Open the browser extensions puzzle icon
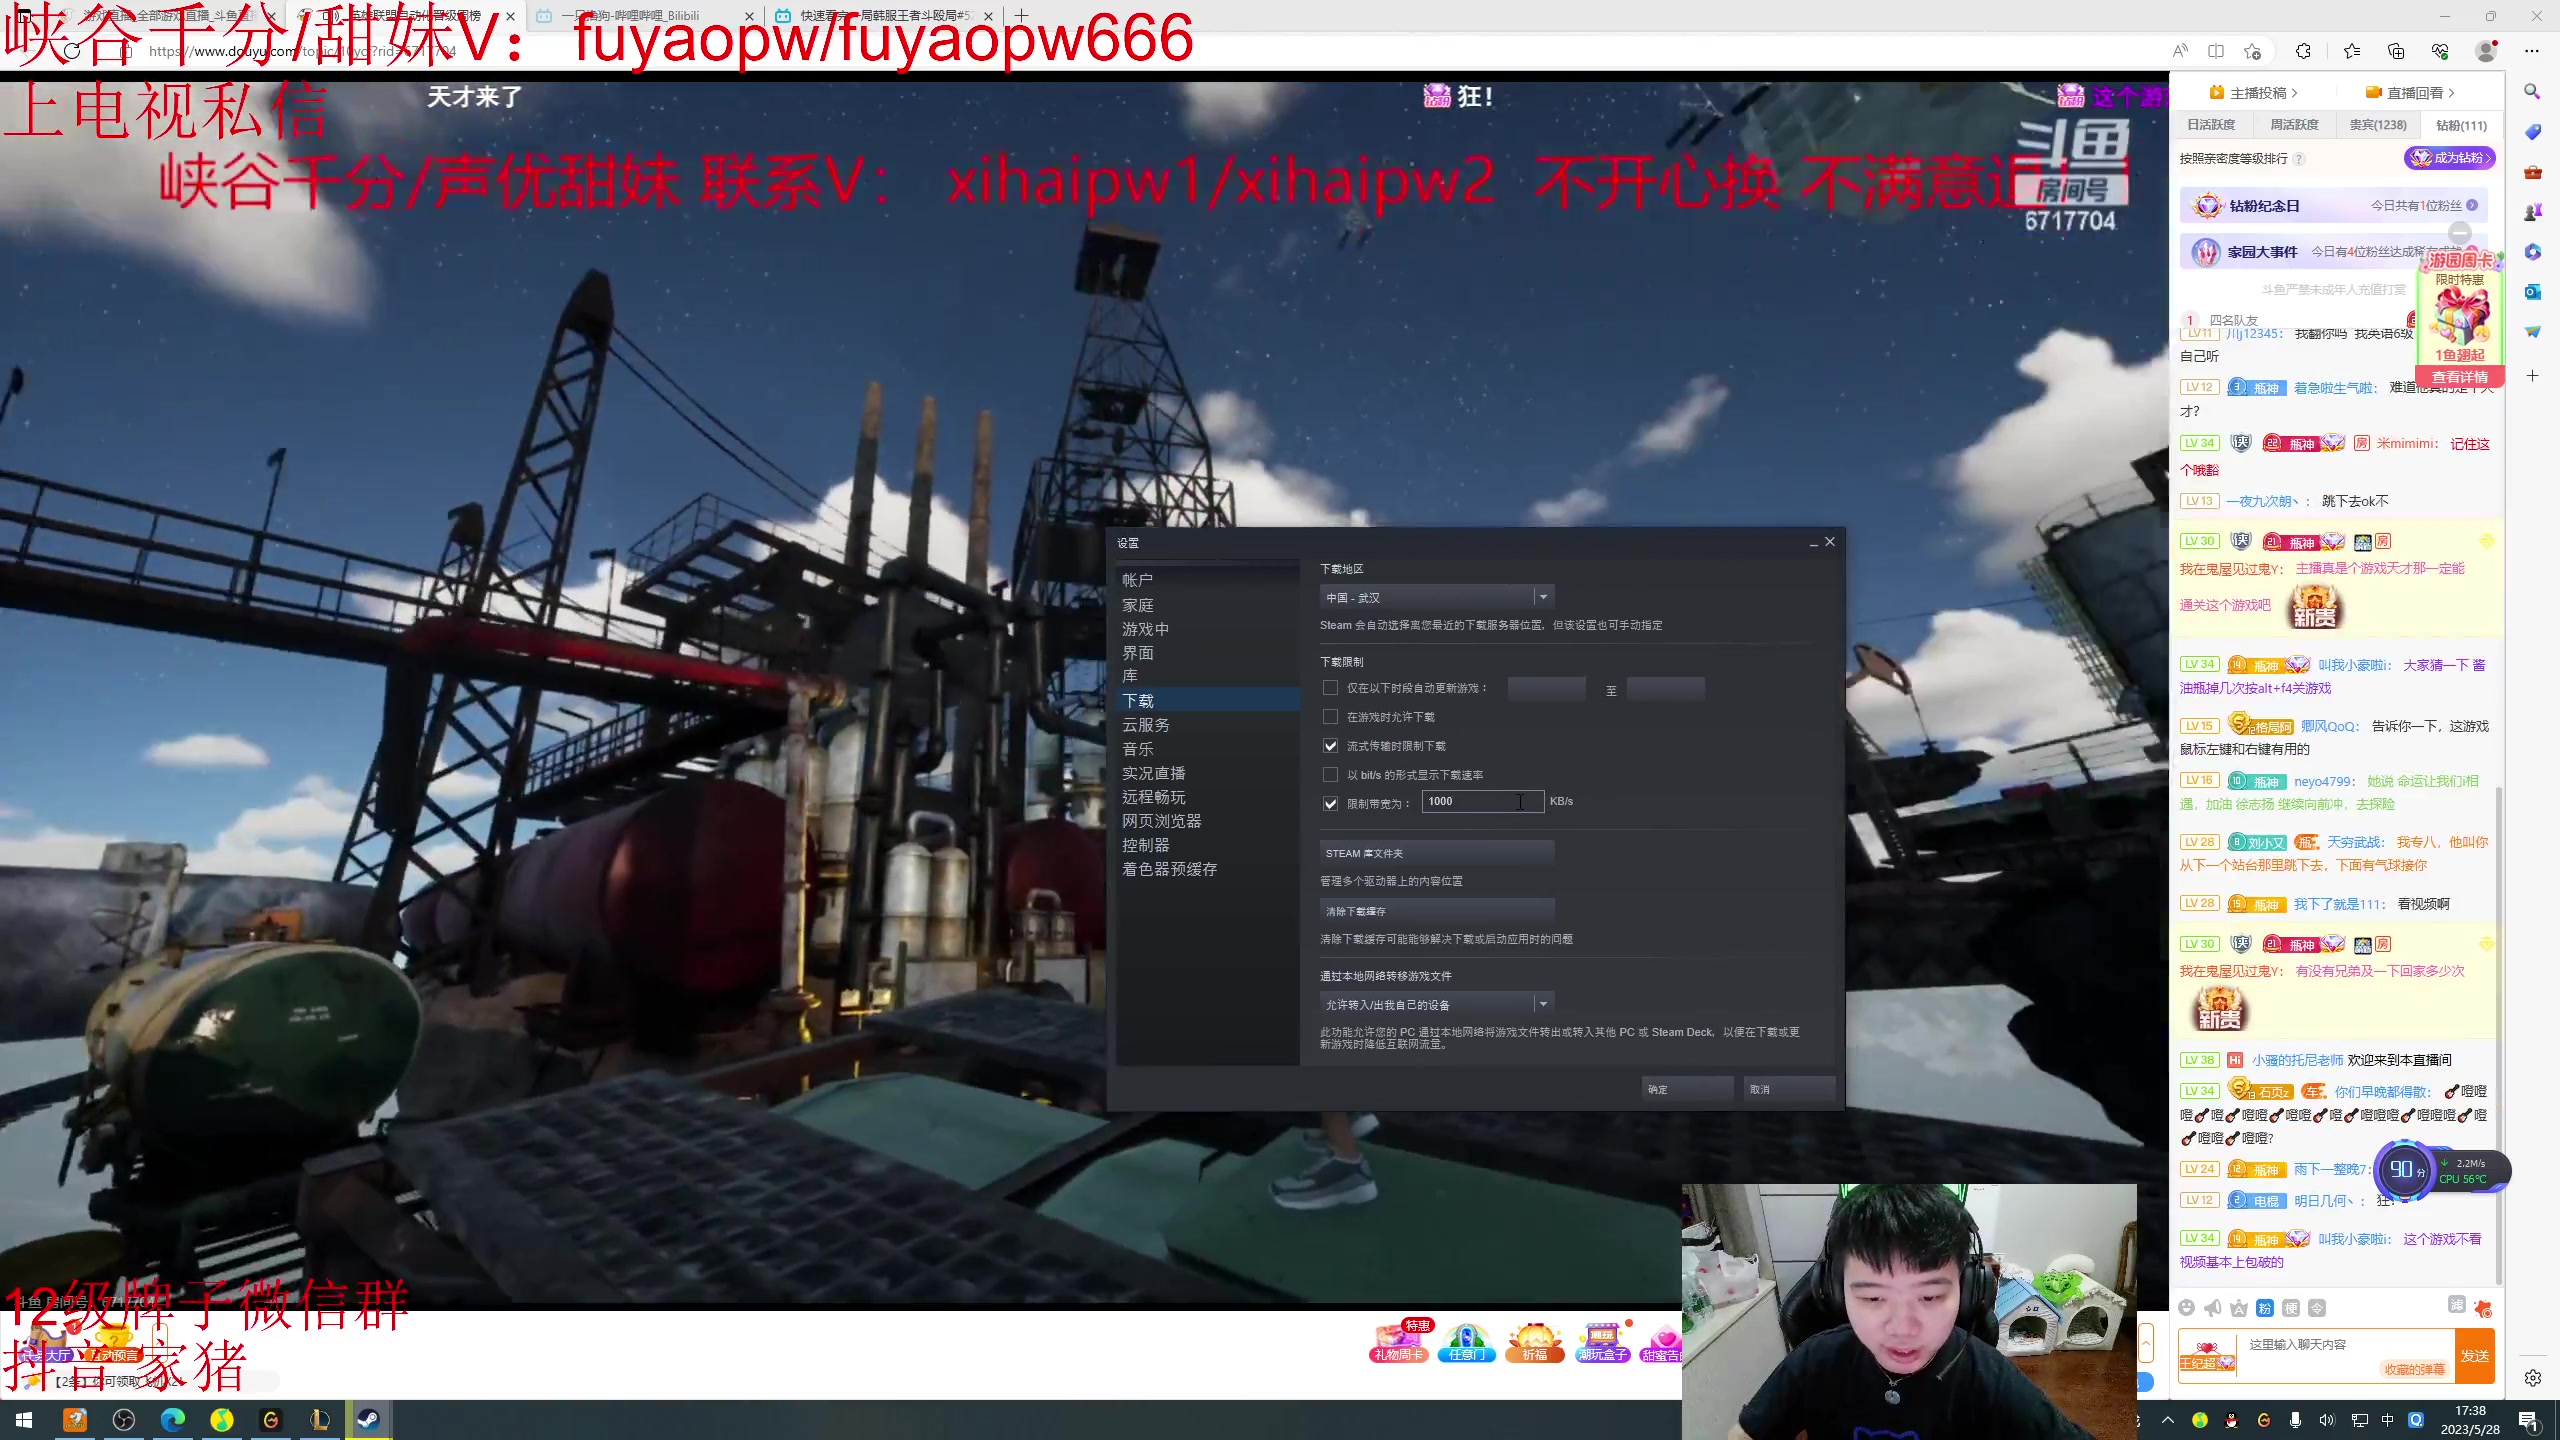 point(2303,51)
